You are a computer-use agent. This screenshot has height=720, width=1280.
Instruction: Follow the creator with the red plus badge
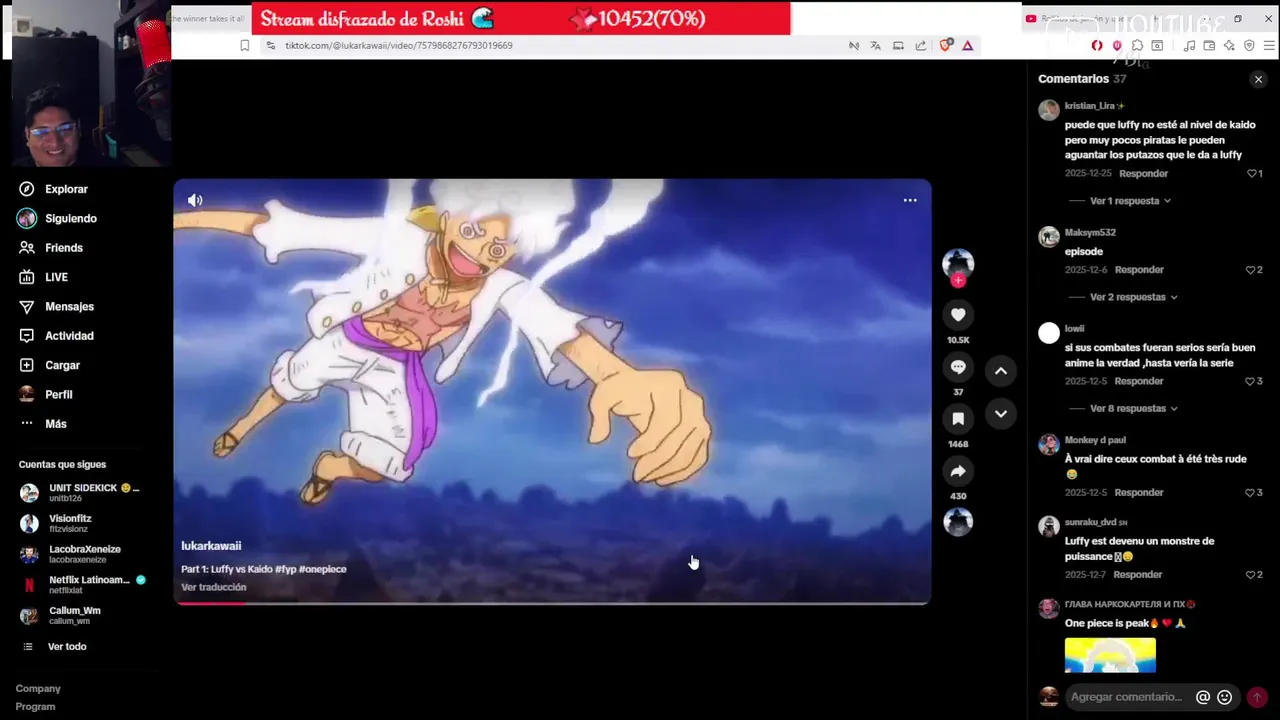pos(958,281)
